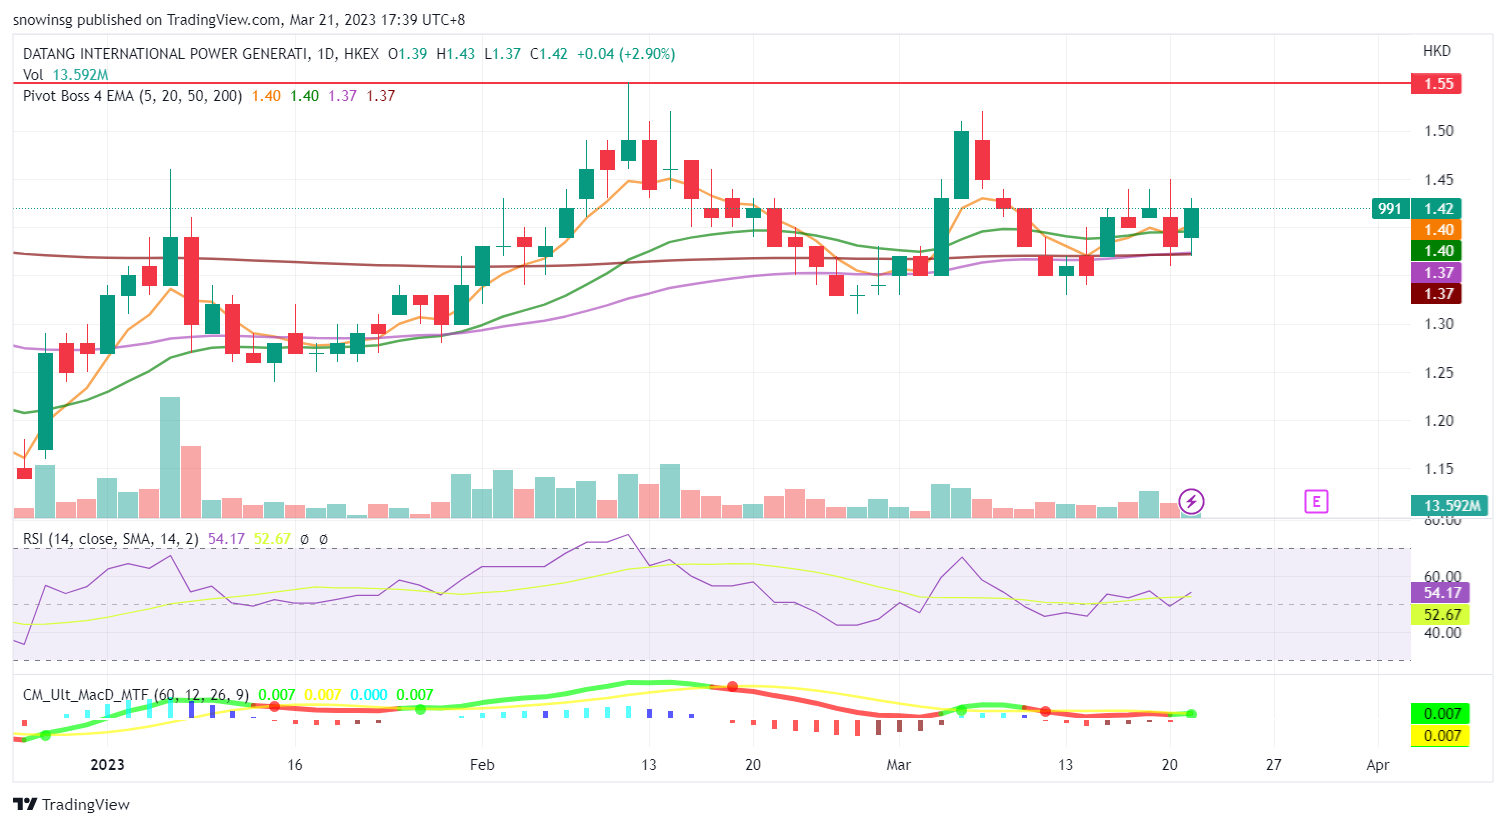Click the 991 countdown label beside price
Image resolution: width=1506 pixels, height=826 pixels.
[1390, 209]
